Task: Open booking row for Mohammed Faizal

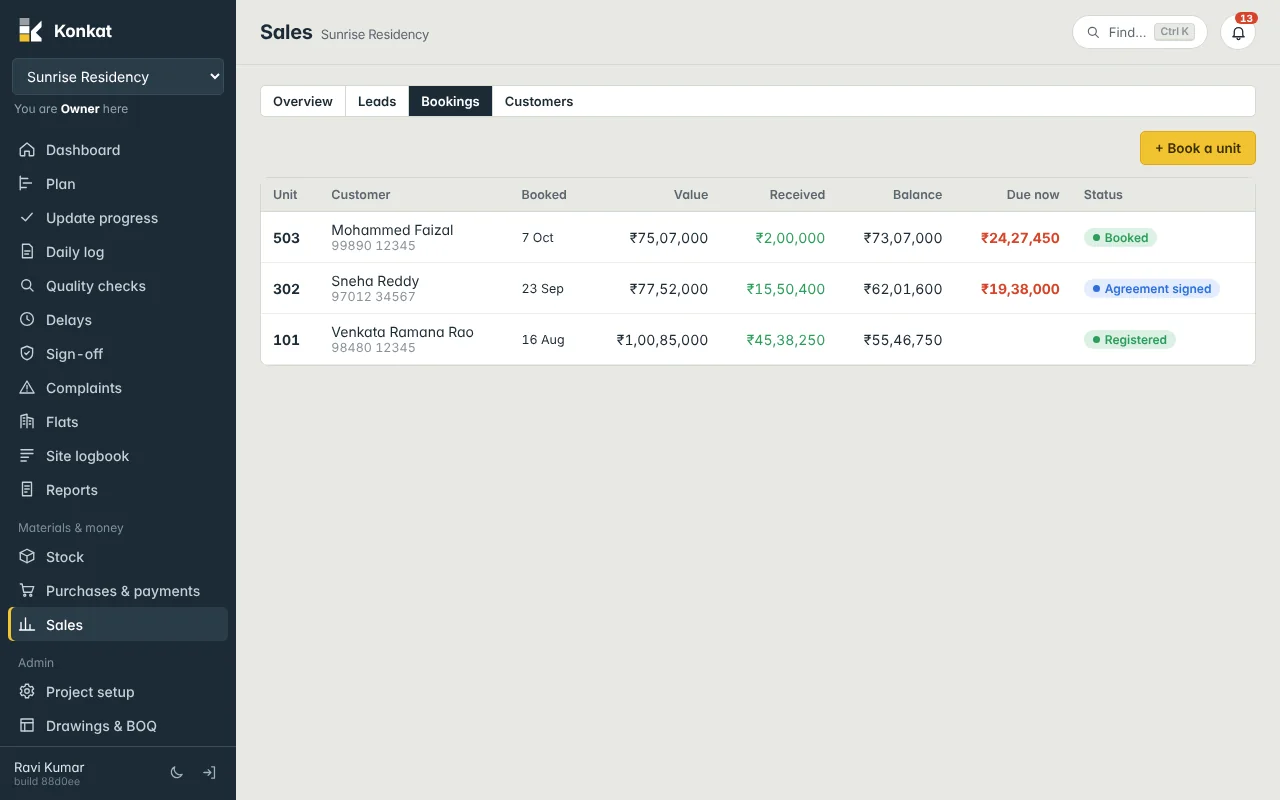Action: click(758, 237)
